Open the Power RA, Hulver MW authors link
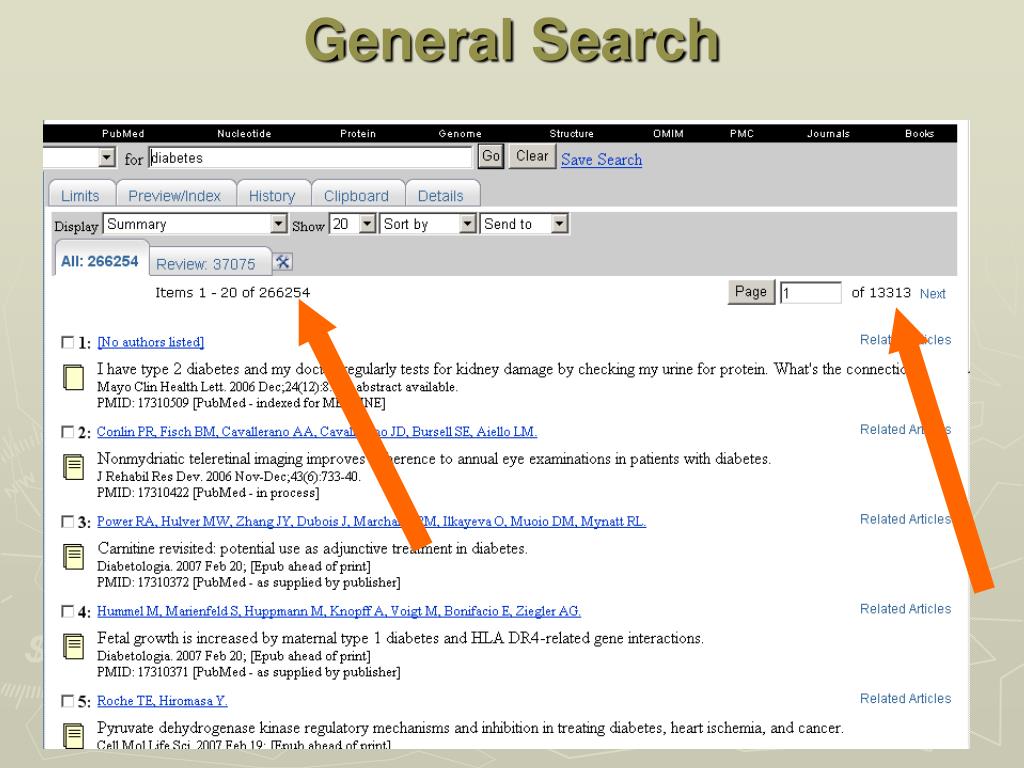Screen dimensions: 1024x768 pyautogui.click(x=371, y=521)
